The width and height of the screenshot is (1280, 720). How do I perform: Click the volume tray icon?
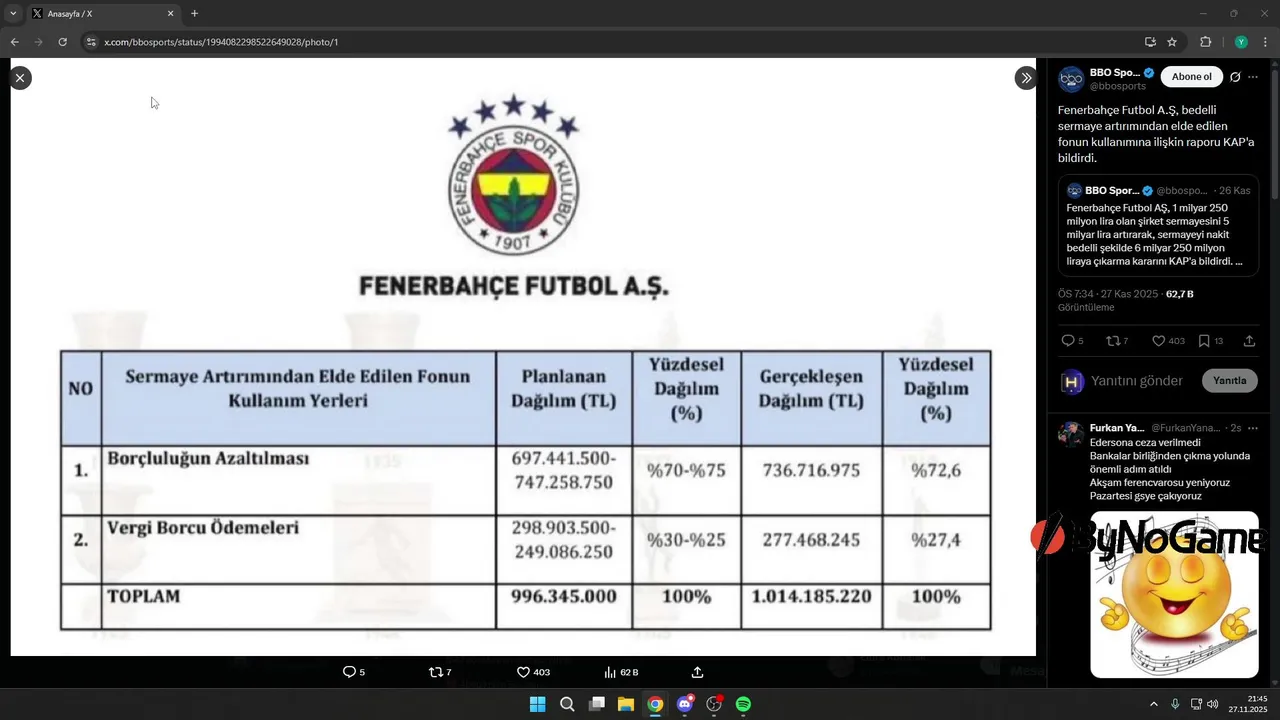[1212, 704]
